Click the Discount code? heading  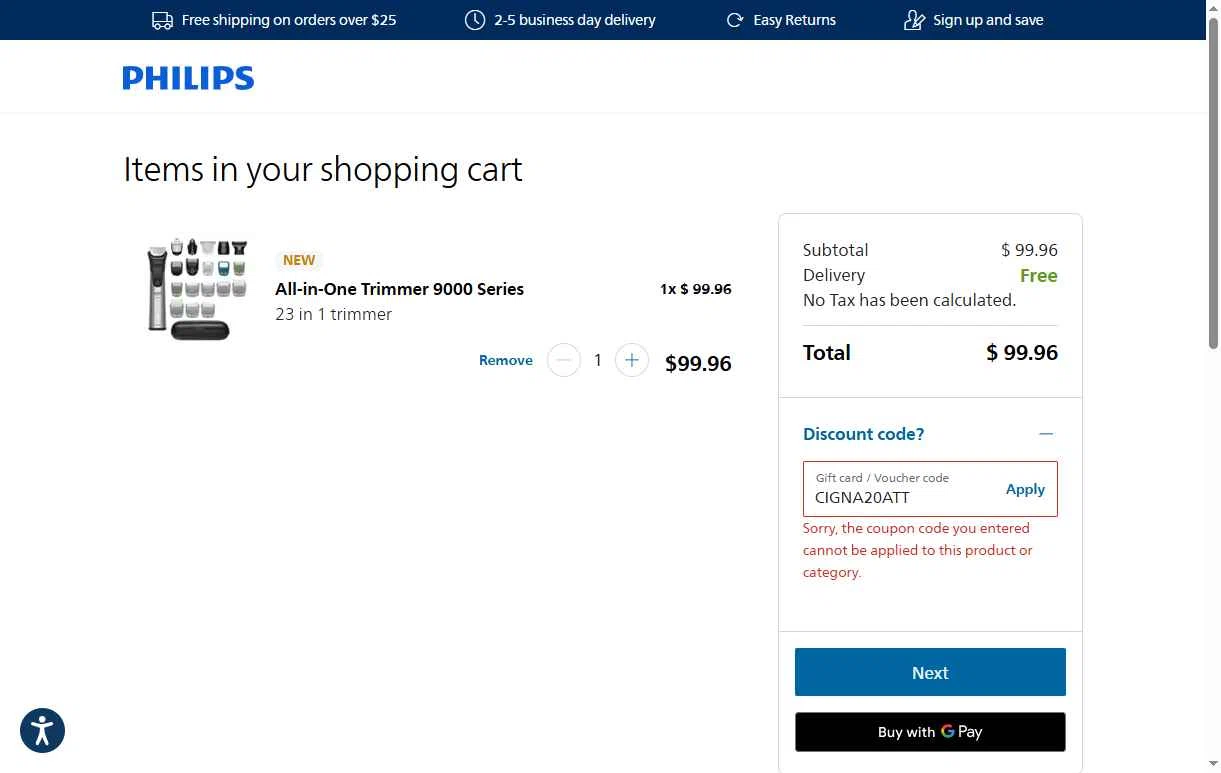863,434
